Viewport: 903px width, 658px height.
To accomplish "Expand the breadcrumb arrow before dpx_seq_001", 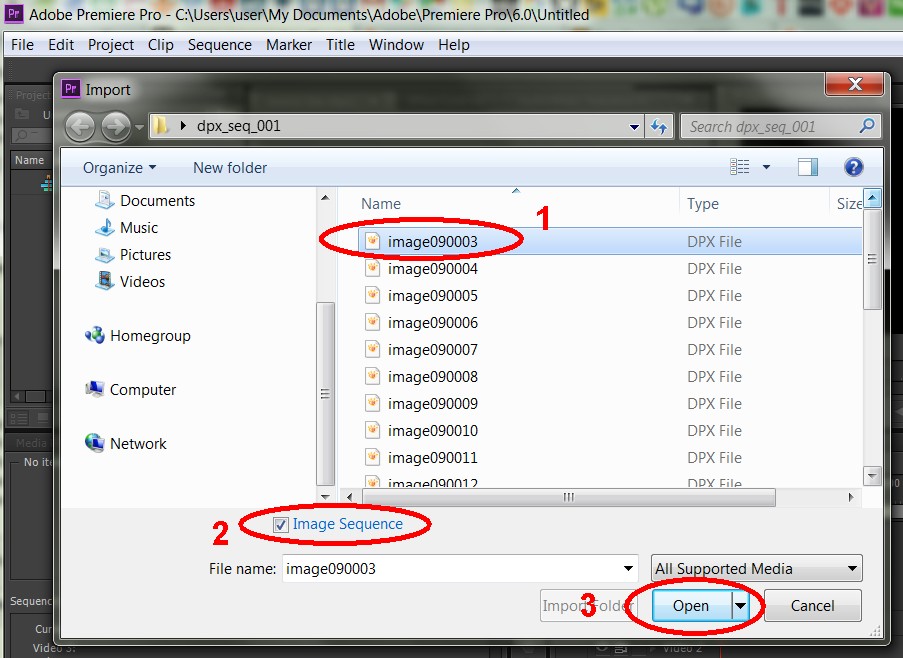I will click(183, 125).
